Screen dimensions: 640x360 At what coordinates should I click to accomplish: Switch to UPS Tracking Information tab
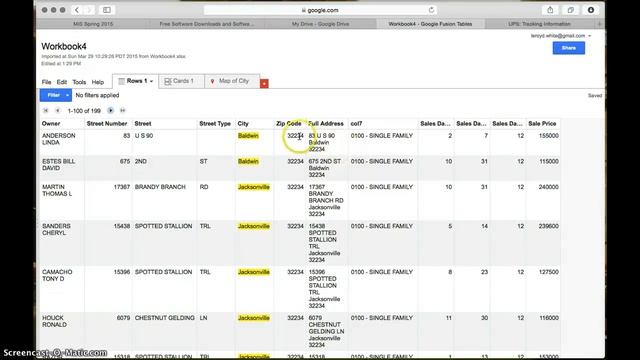539,24
